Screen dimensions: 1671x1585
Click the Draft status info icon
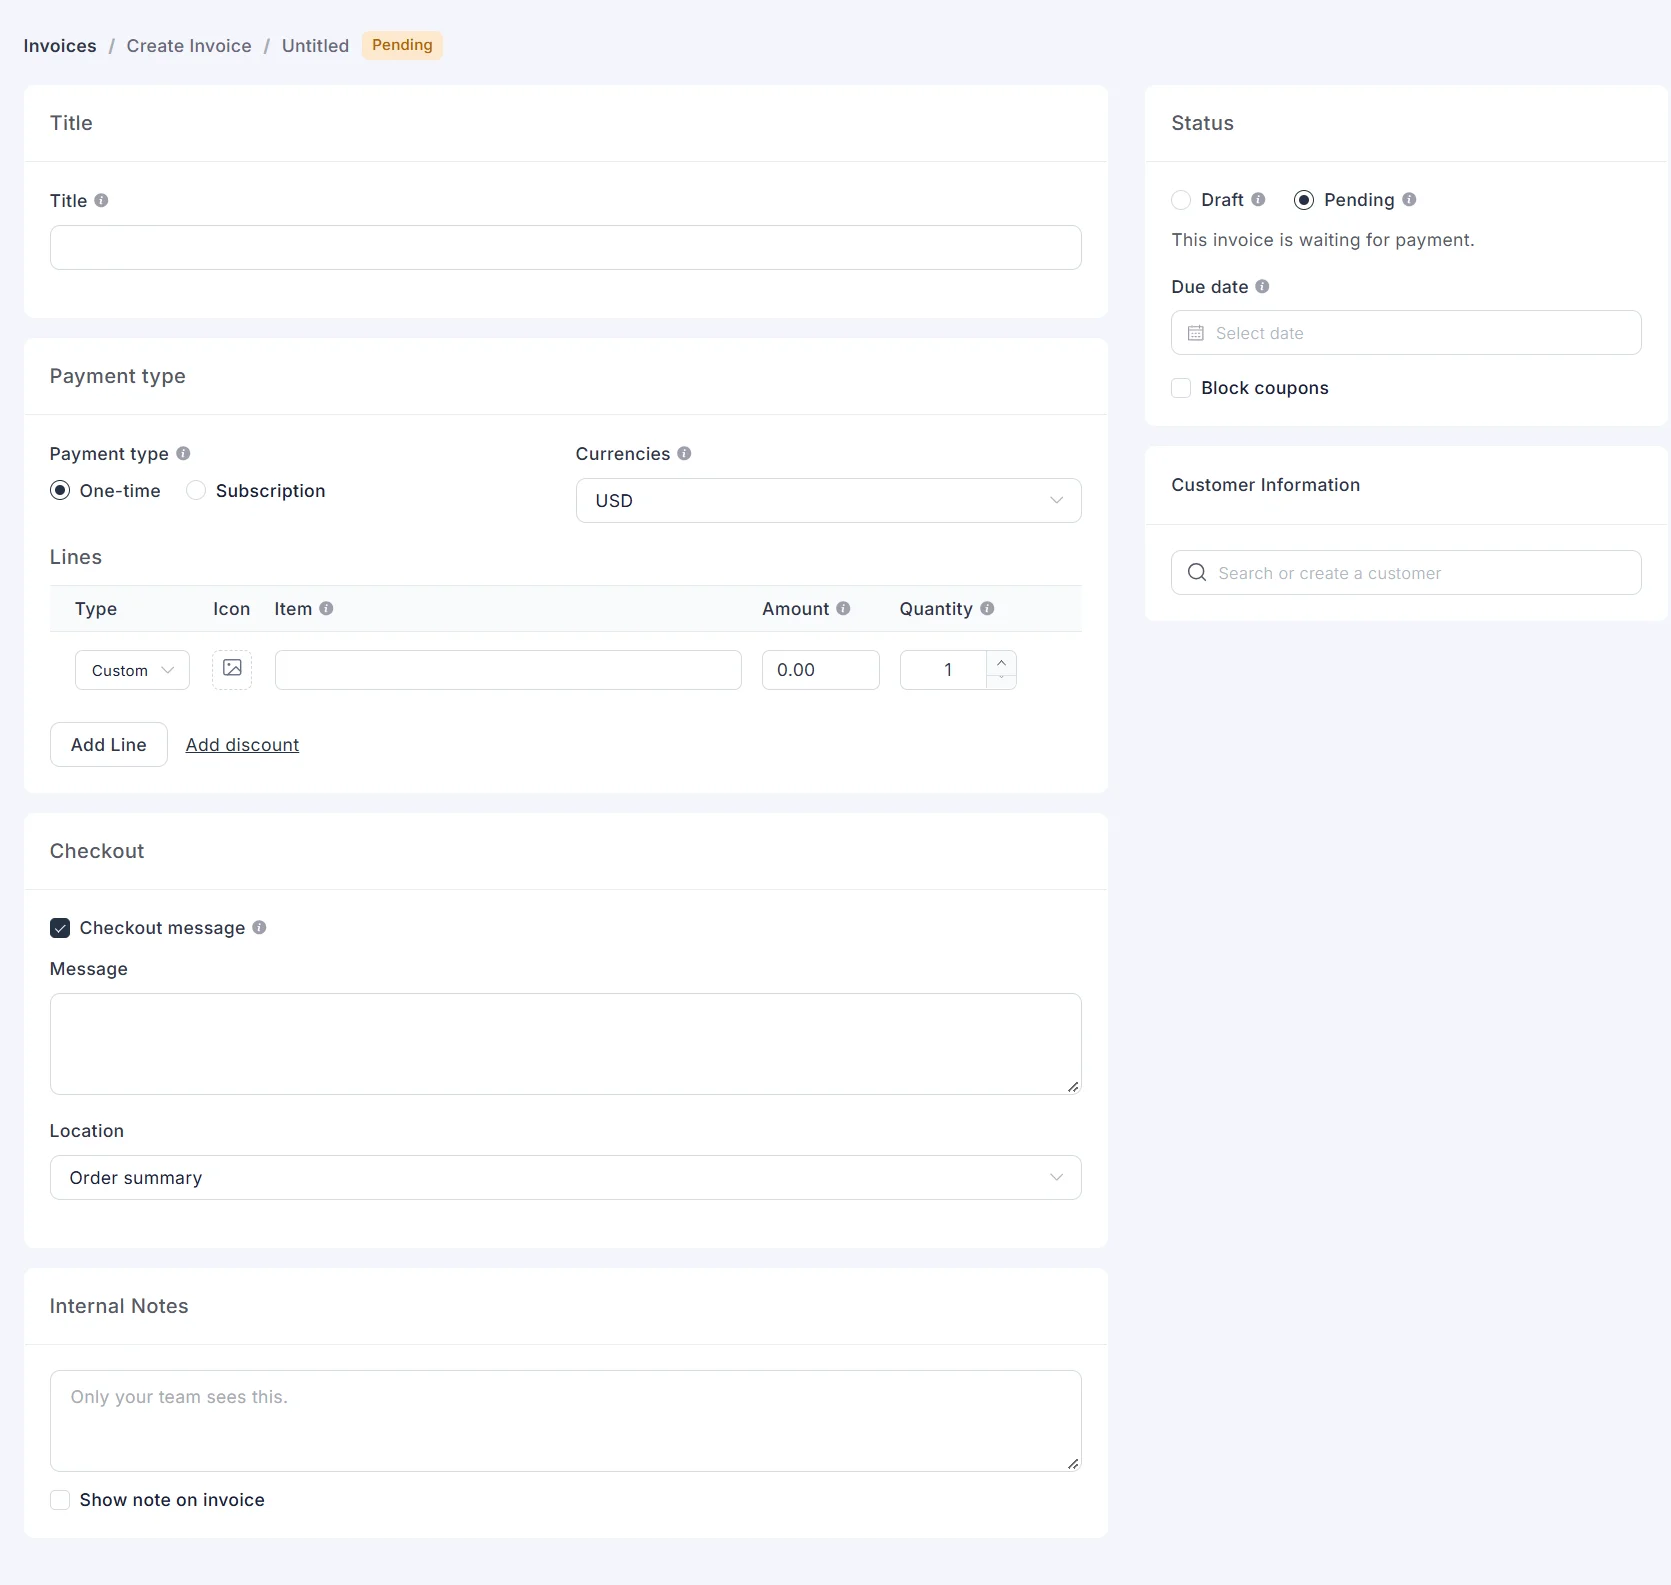tap(1258, 199)
